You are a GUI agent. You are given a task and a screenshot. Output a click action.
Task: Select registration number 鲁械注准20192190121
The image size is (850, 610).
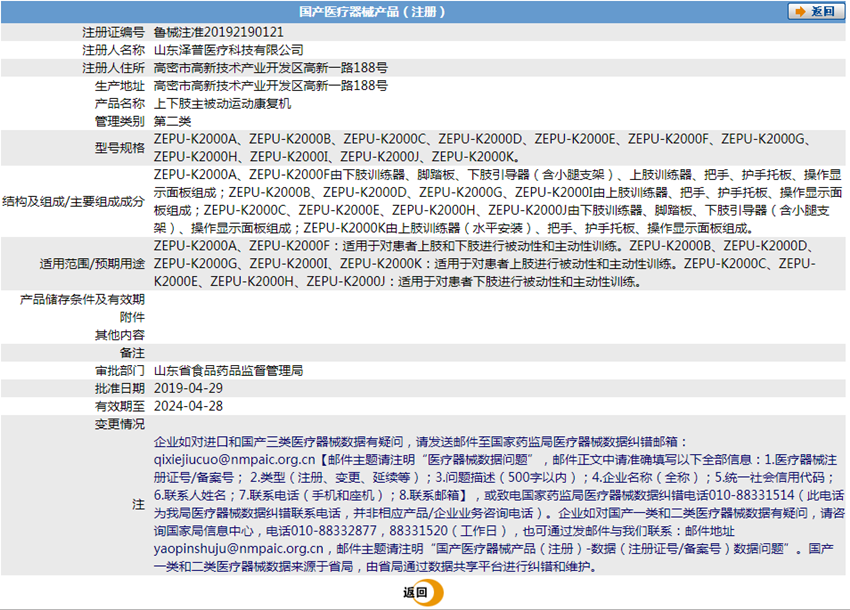point(218,33)
